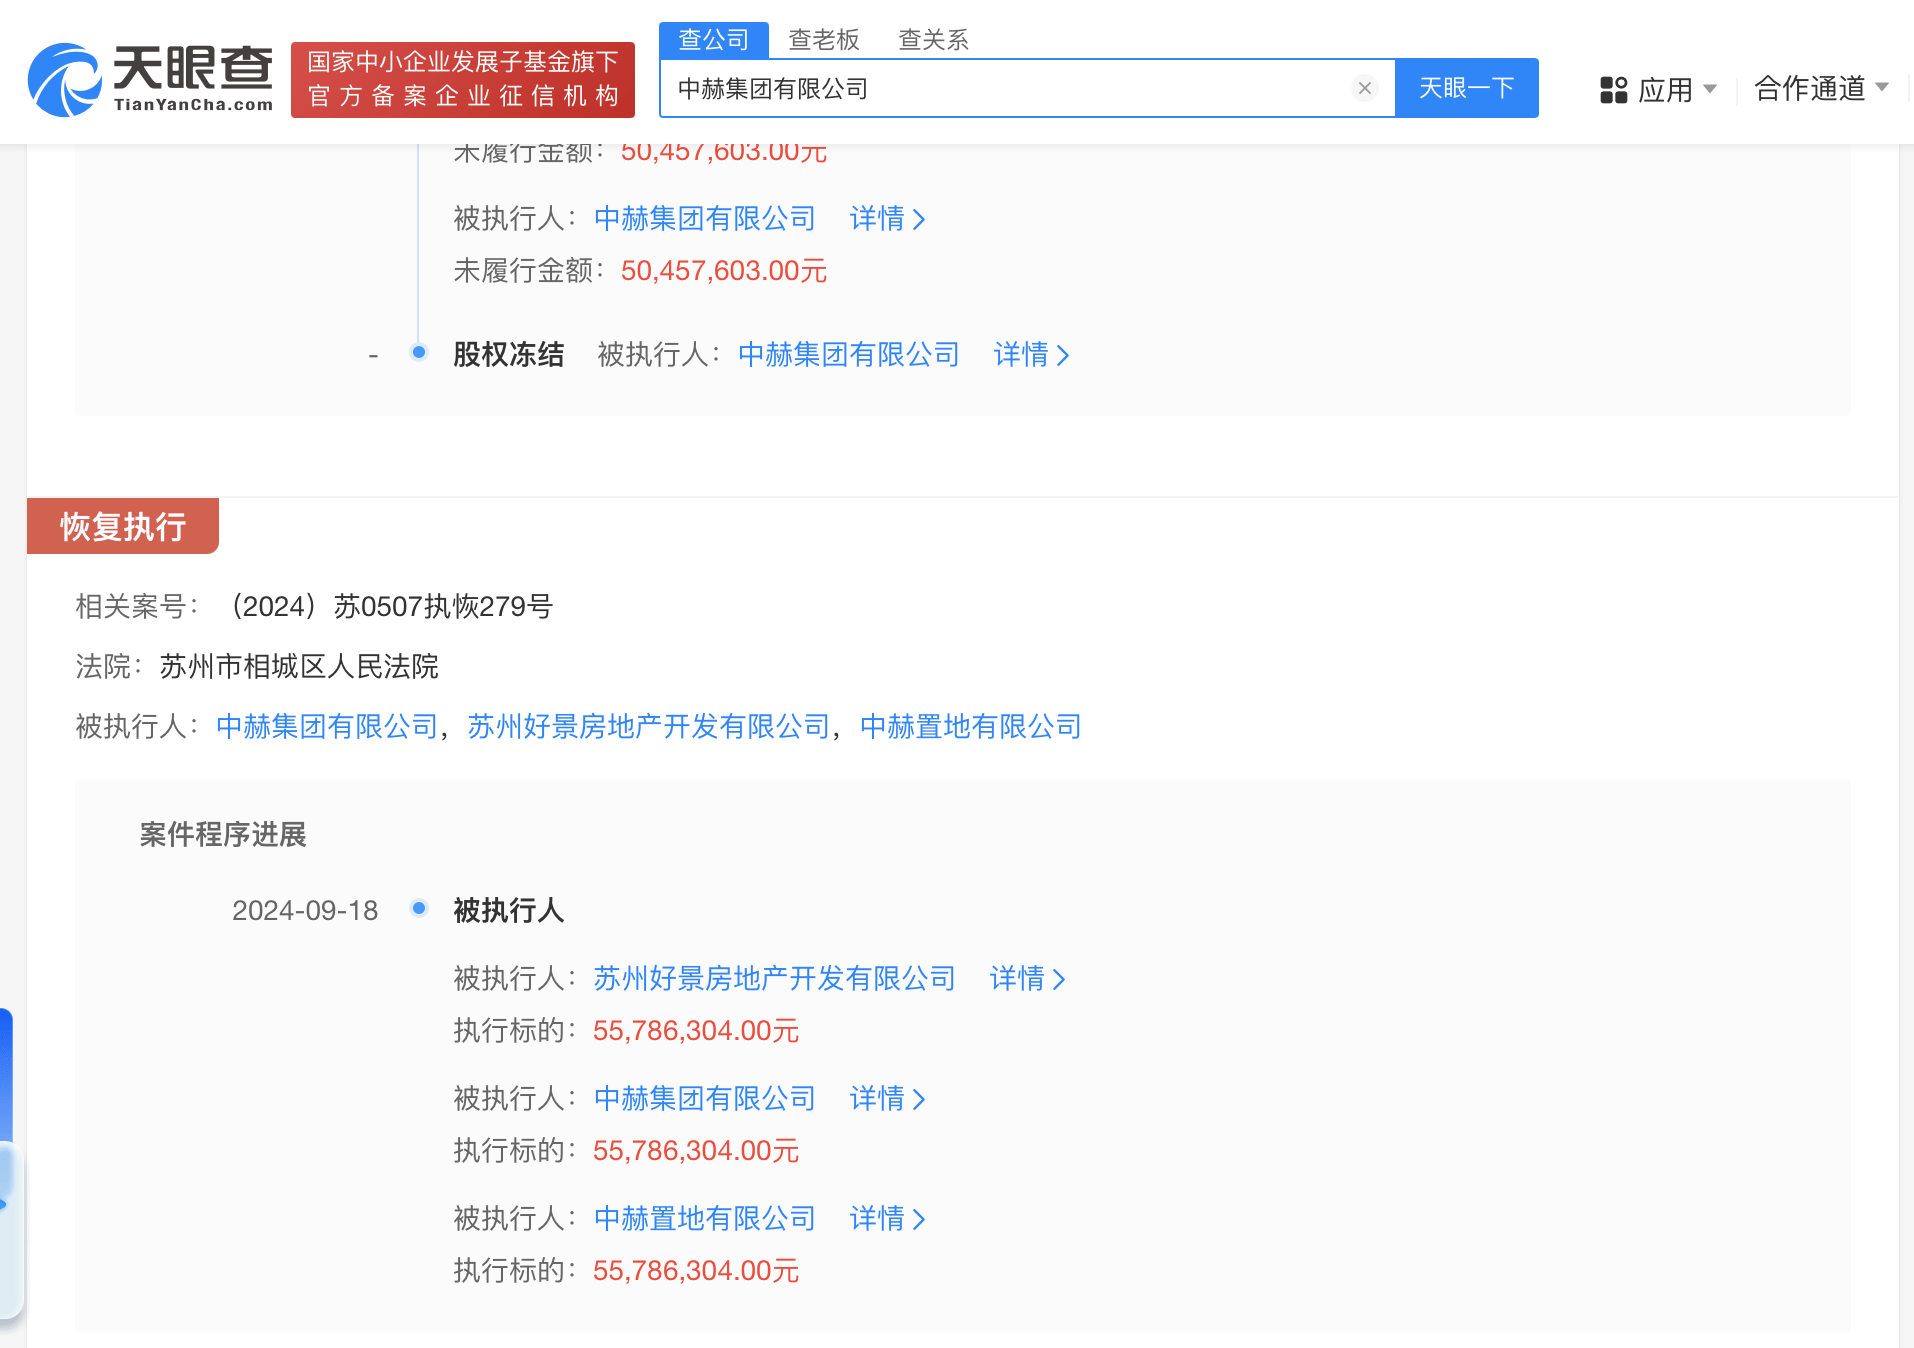Switch to 查老板 tab
1914x1348 pixels.
click(x=824, y=40)
